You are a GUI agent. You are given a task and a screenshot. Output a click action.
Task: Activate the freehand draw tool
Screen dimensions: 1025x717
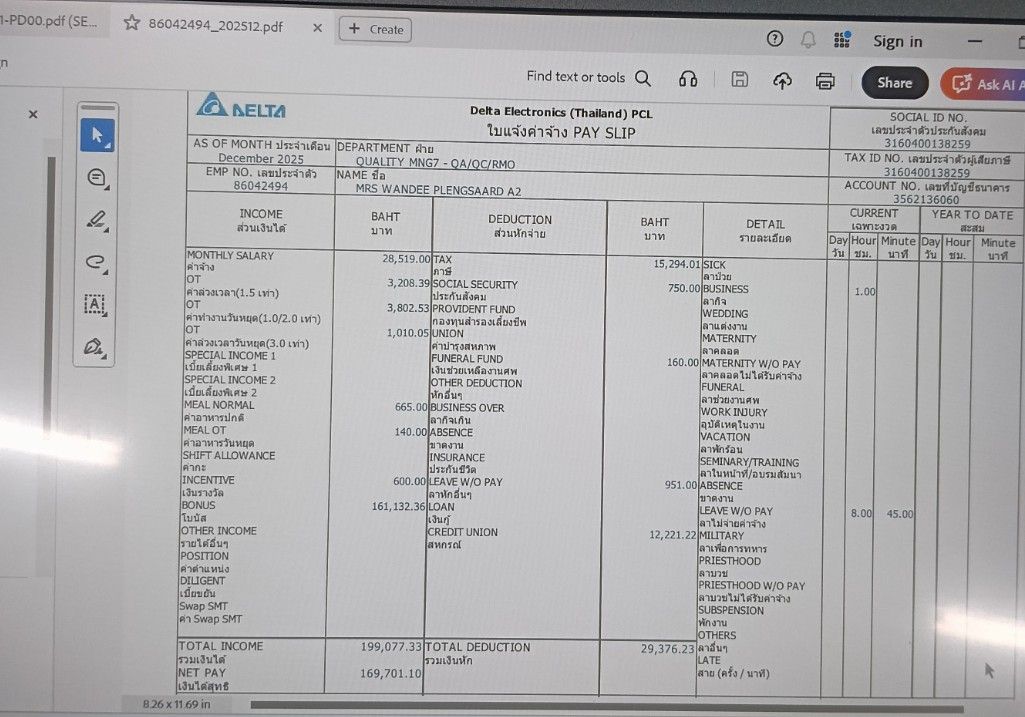pos(96,262)
